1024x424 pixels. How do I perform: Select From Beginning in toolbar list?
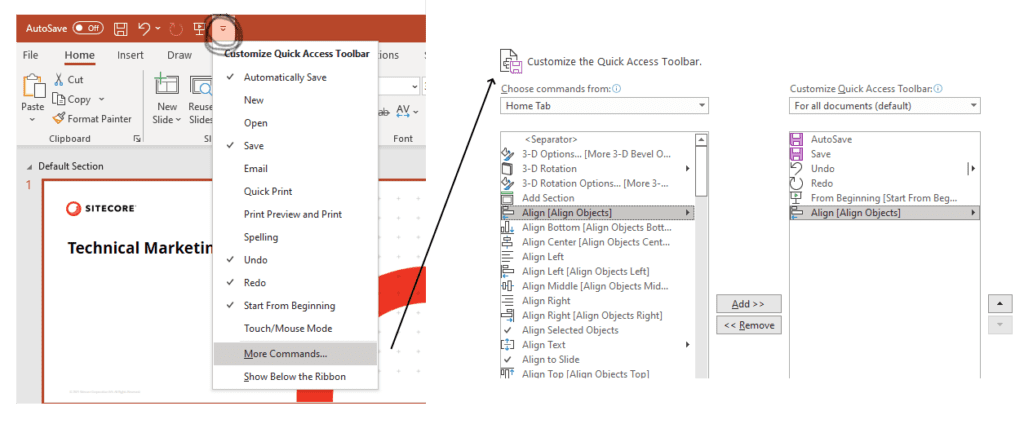(884, 198)
